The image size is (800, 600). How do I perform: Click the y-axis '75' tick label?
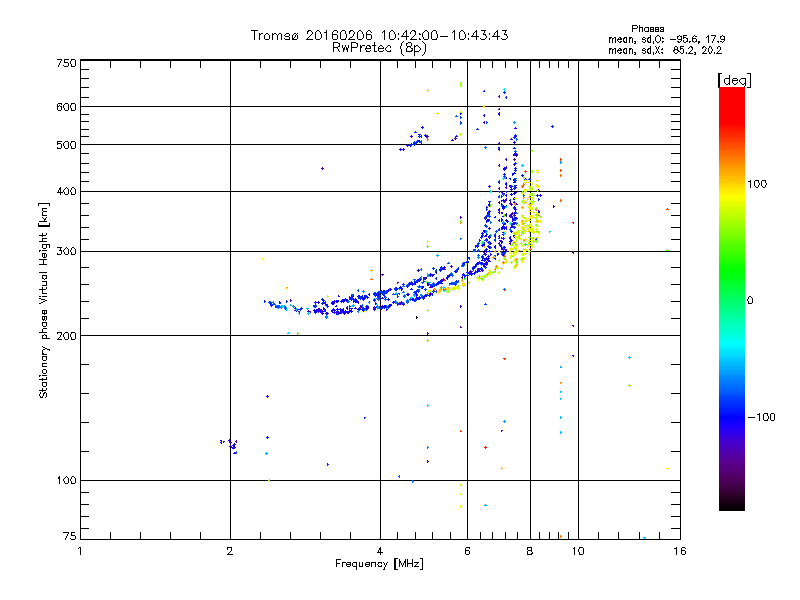(x=69, y=536)
